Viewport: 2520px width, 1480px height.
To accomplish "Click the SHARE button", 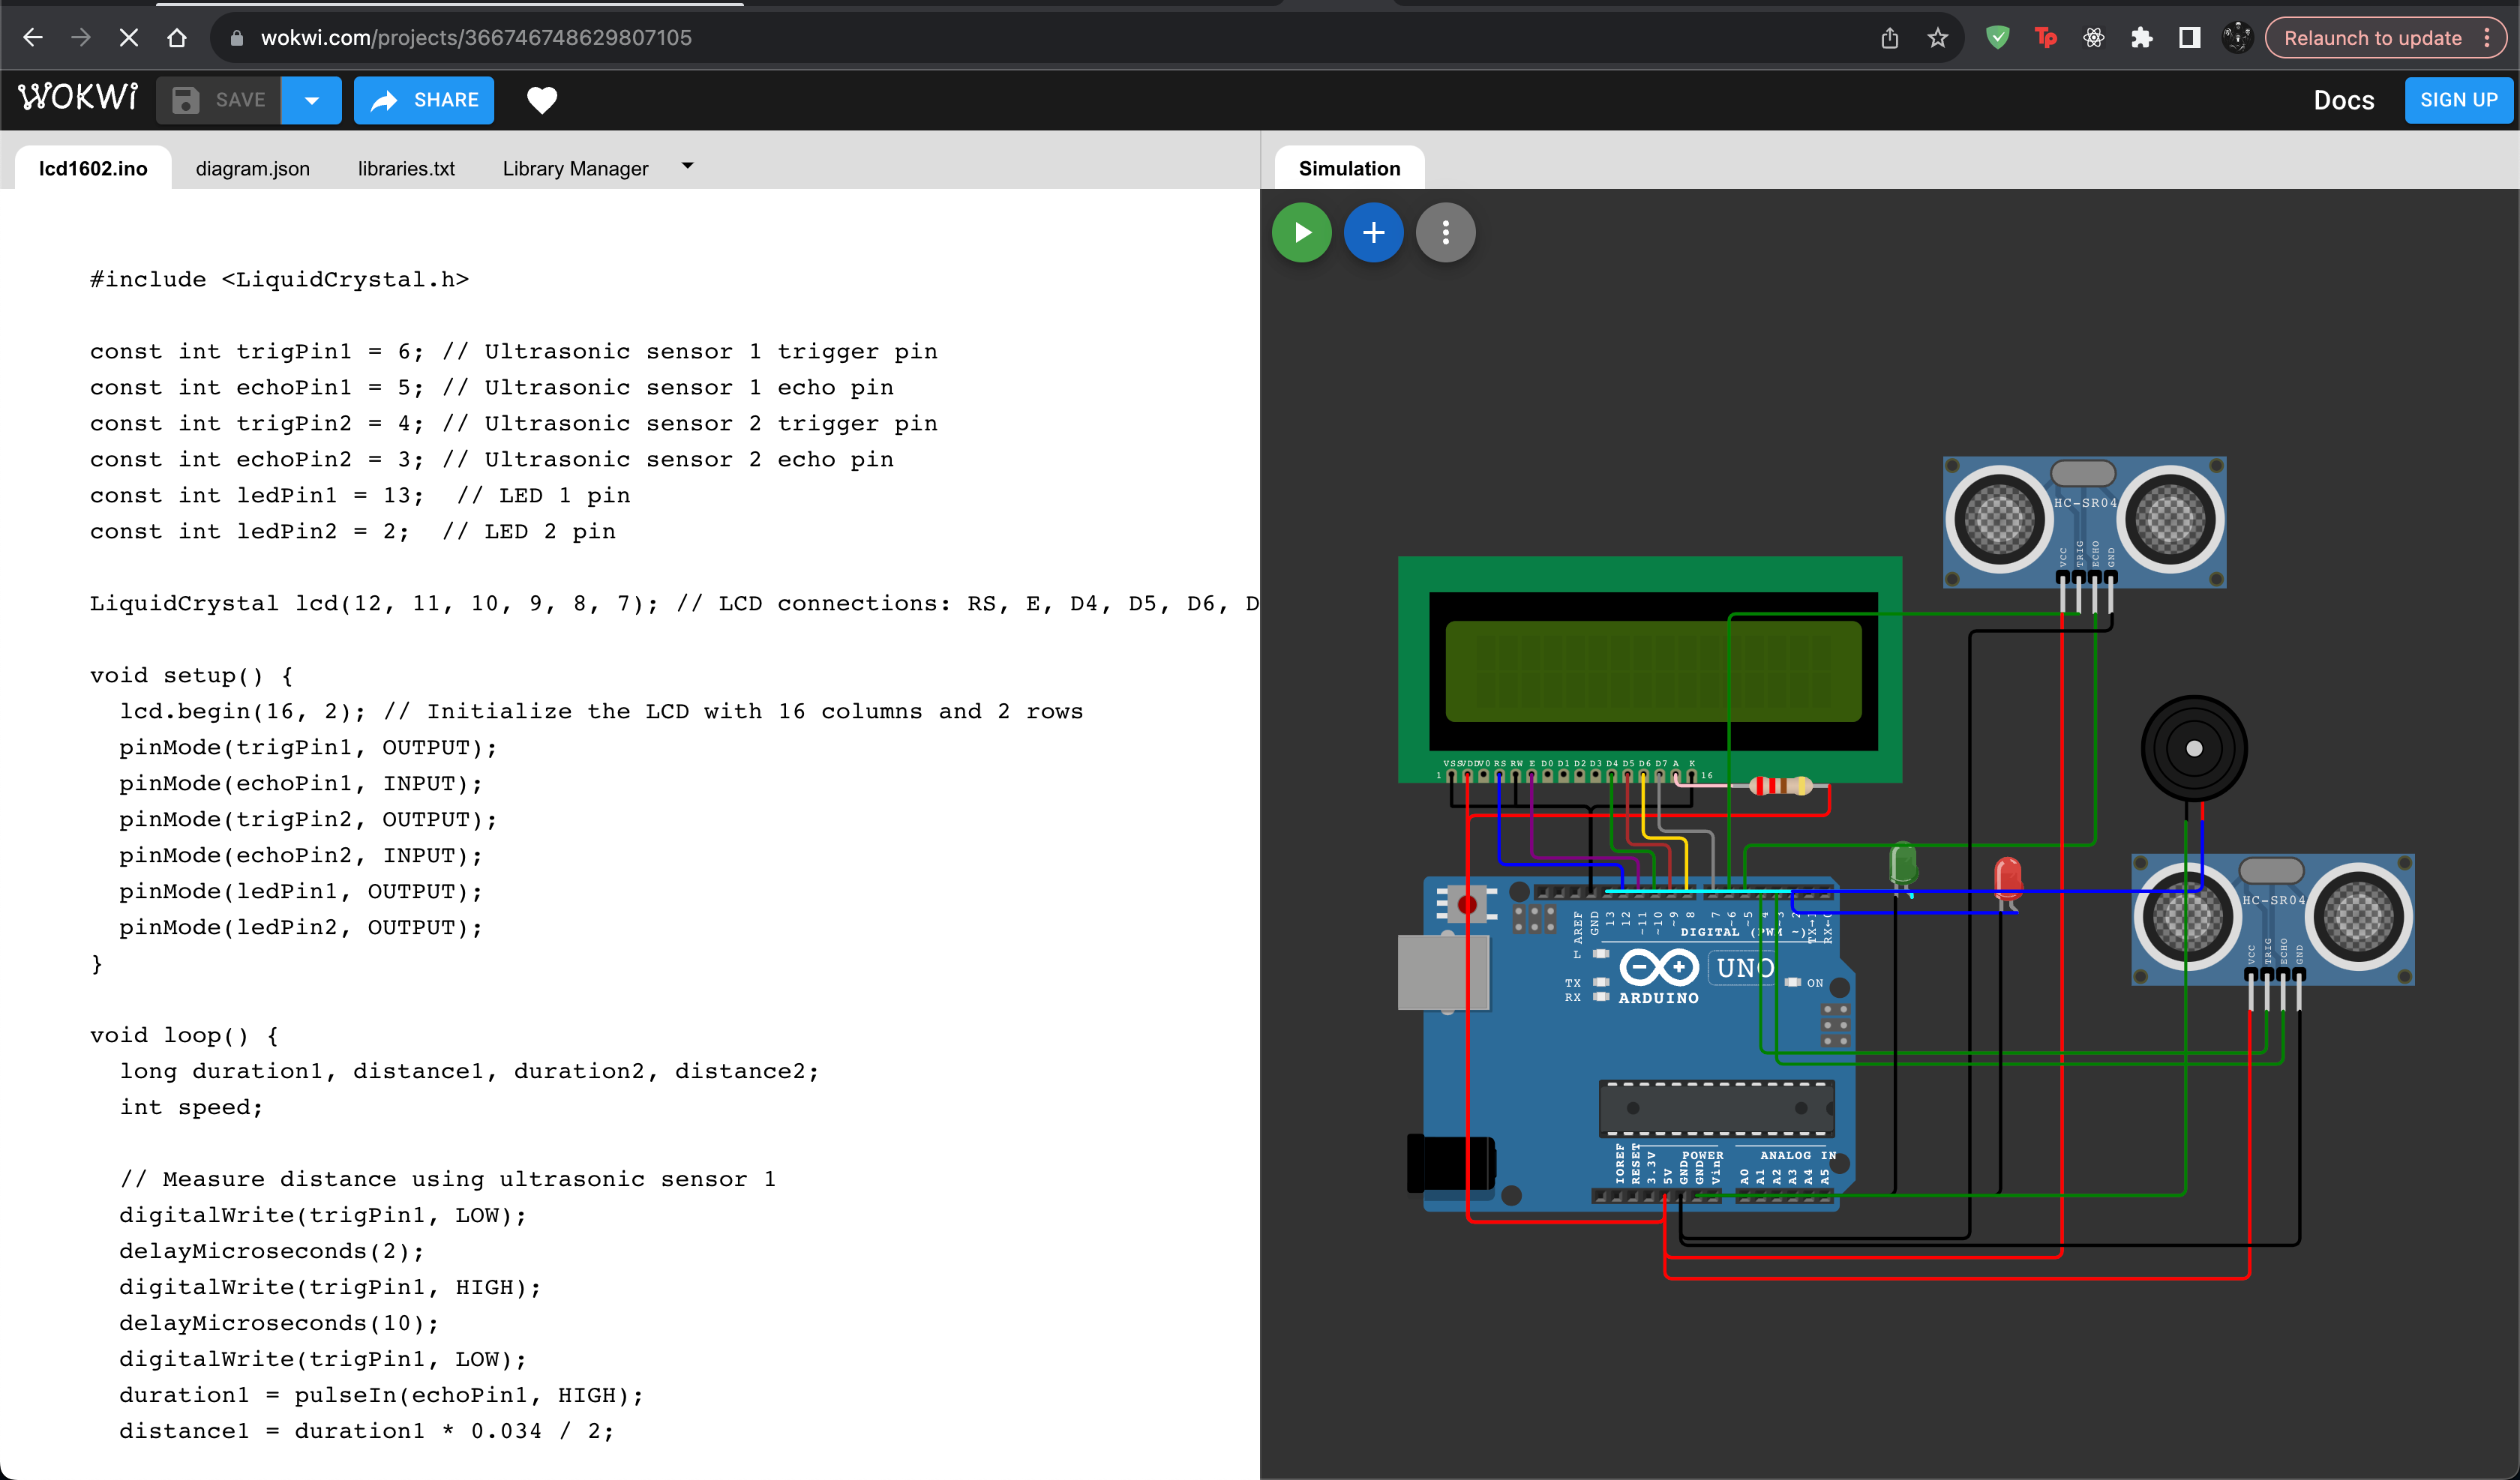I will pos(424,100).
